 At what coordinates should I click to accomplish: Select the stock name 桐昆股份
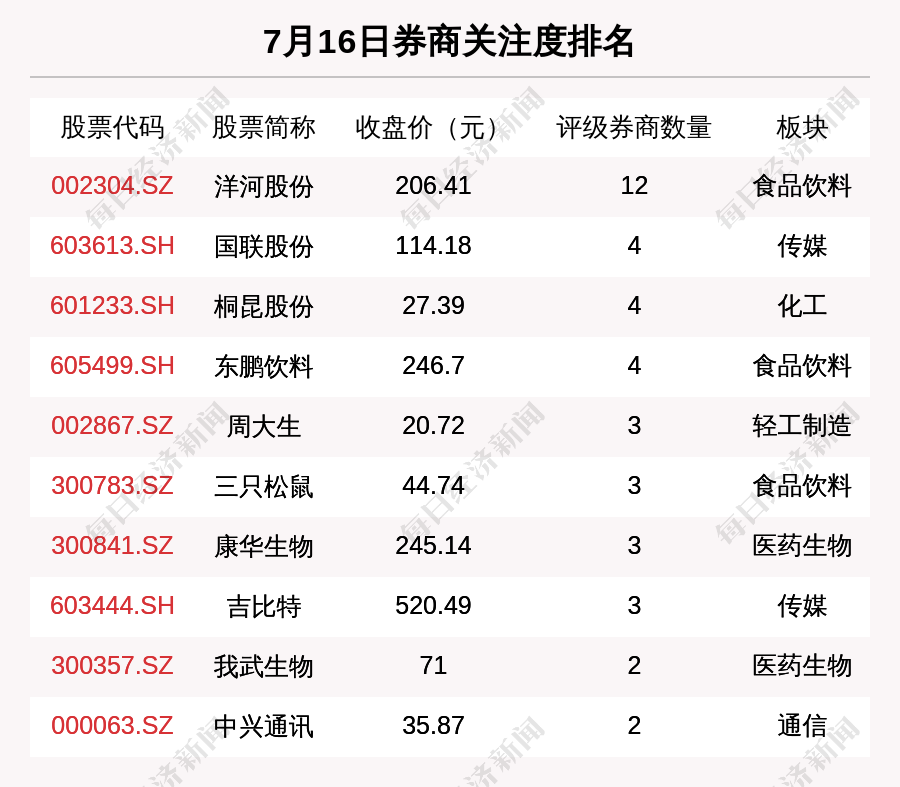pyautogui.click(x=263, y=306)
